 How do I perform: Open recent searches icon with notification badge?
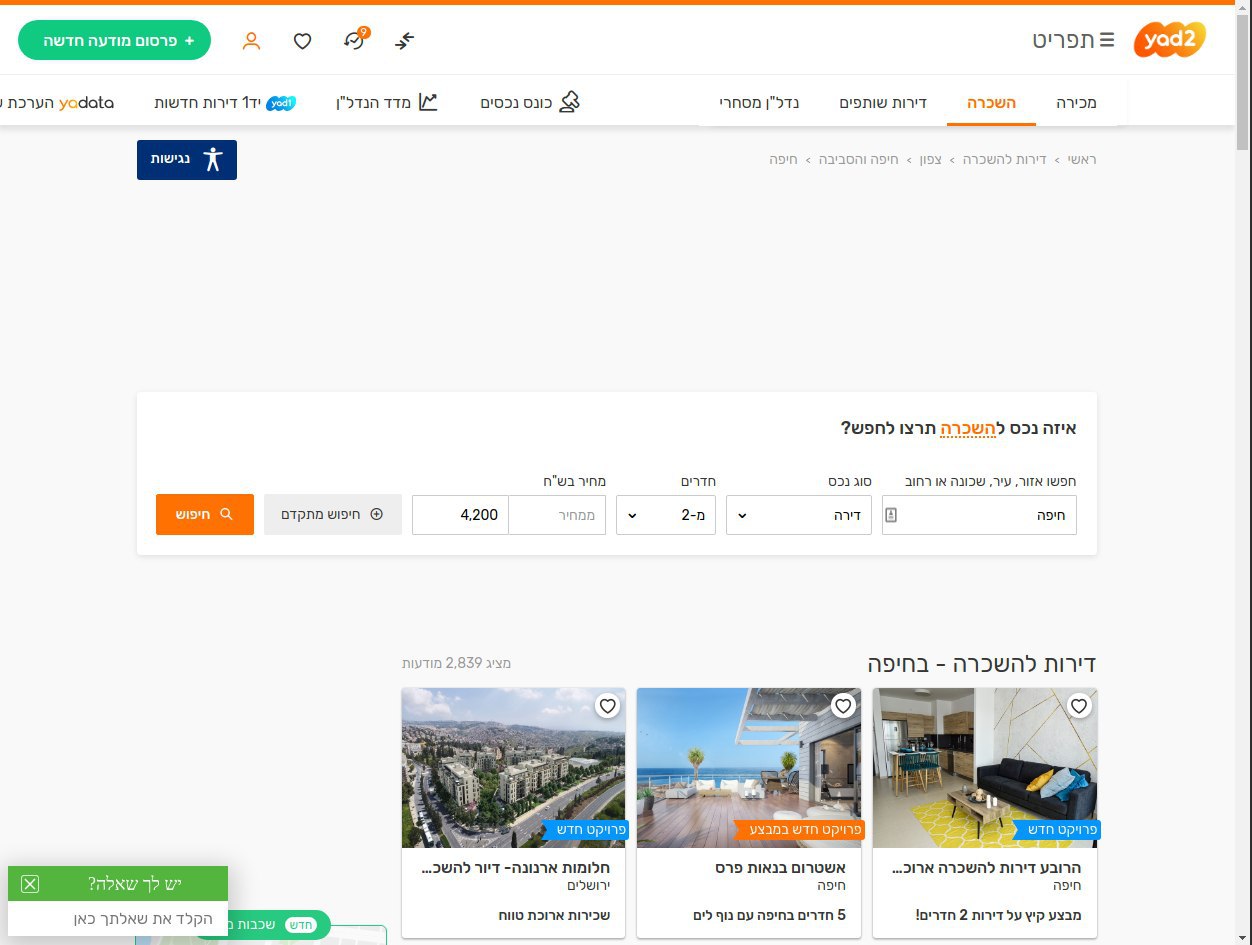tap(355, 39)
